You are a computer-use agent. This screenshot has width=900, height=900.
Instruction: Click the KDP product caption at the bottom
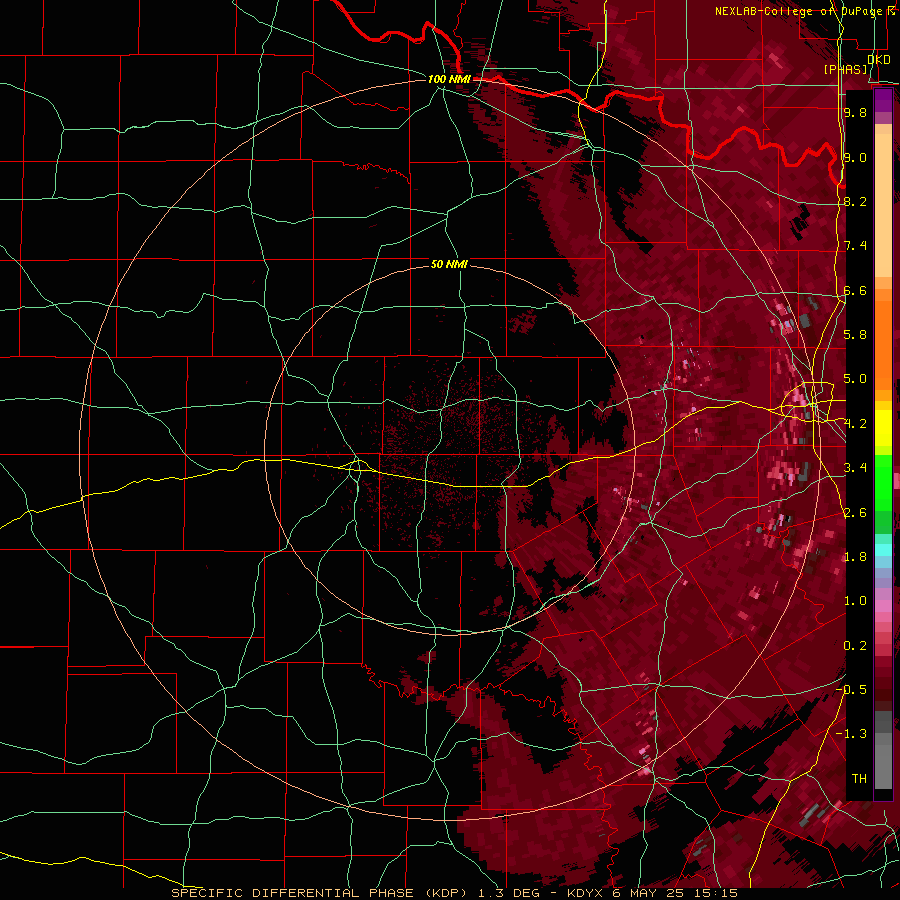pos(454,893)
